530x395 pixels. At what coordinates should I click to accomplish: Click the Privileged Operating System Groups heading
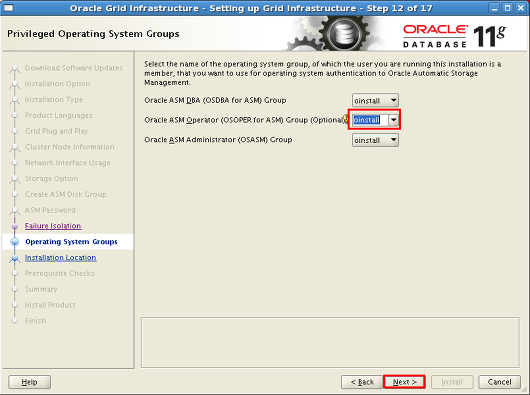pos(93,34)
